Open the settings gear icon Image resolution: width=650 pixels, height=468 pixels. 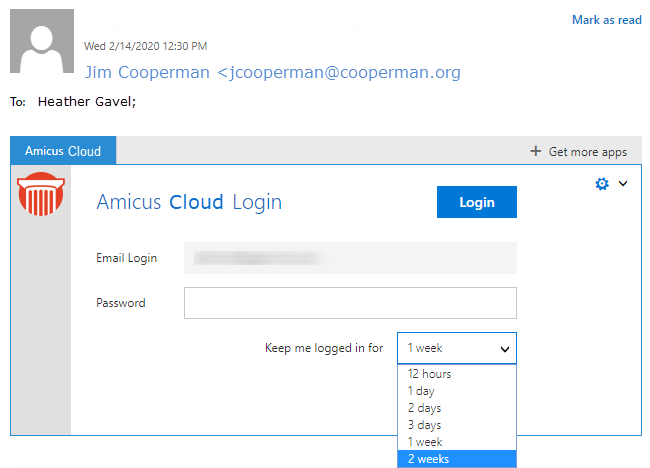pyautogui.click(x=602, y=184)
